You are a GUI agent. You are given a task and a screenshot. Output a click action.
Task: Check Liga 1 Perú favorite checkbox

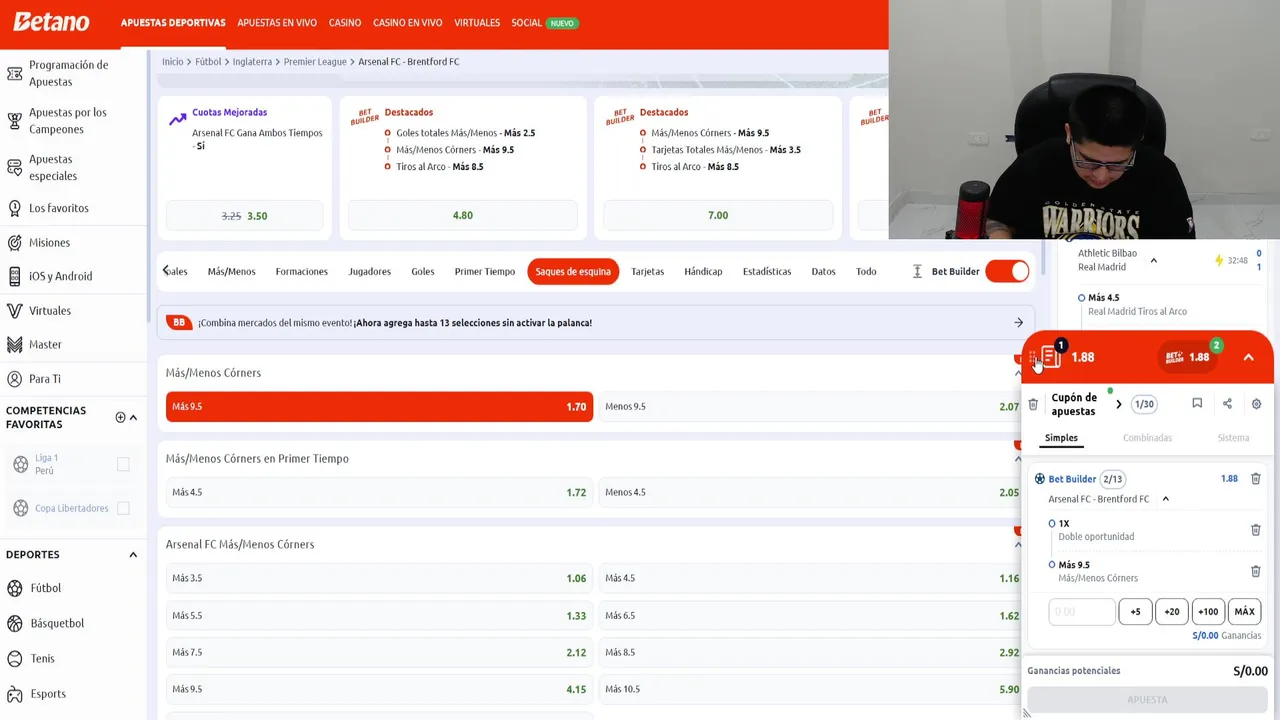pos(123,464)
